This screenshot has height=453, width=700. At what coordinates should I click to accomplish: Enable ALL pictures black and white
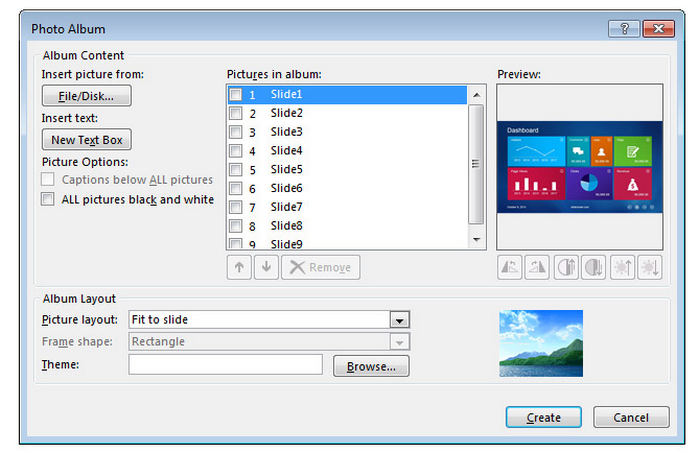coord(48,199)
